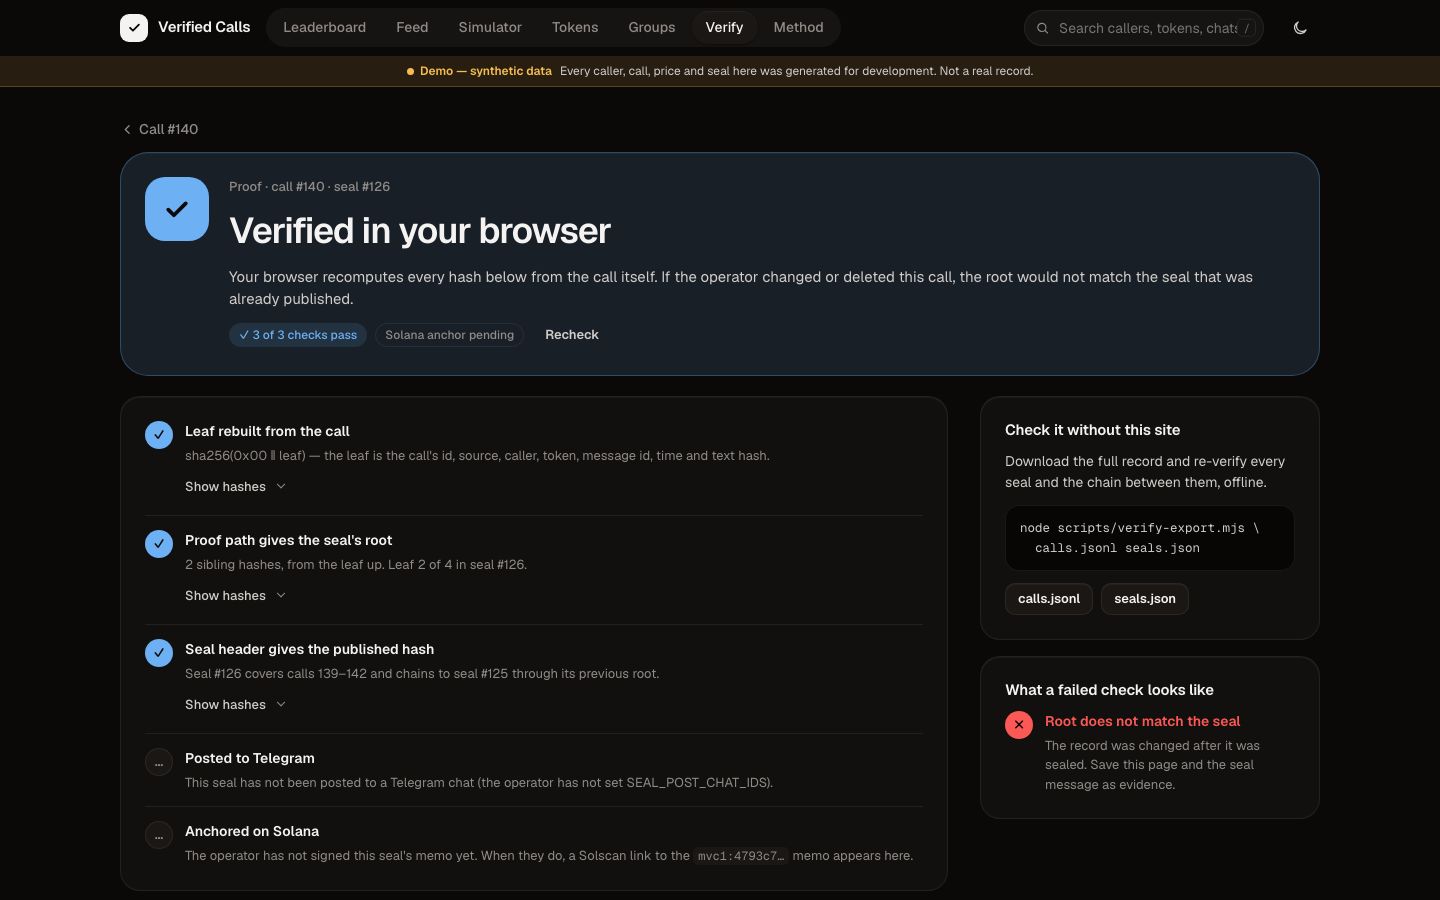
Task: Click the search callers input field
Action: coord(1143,28)
